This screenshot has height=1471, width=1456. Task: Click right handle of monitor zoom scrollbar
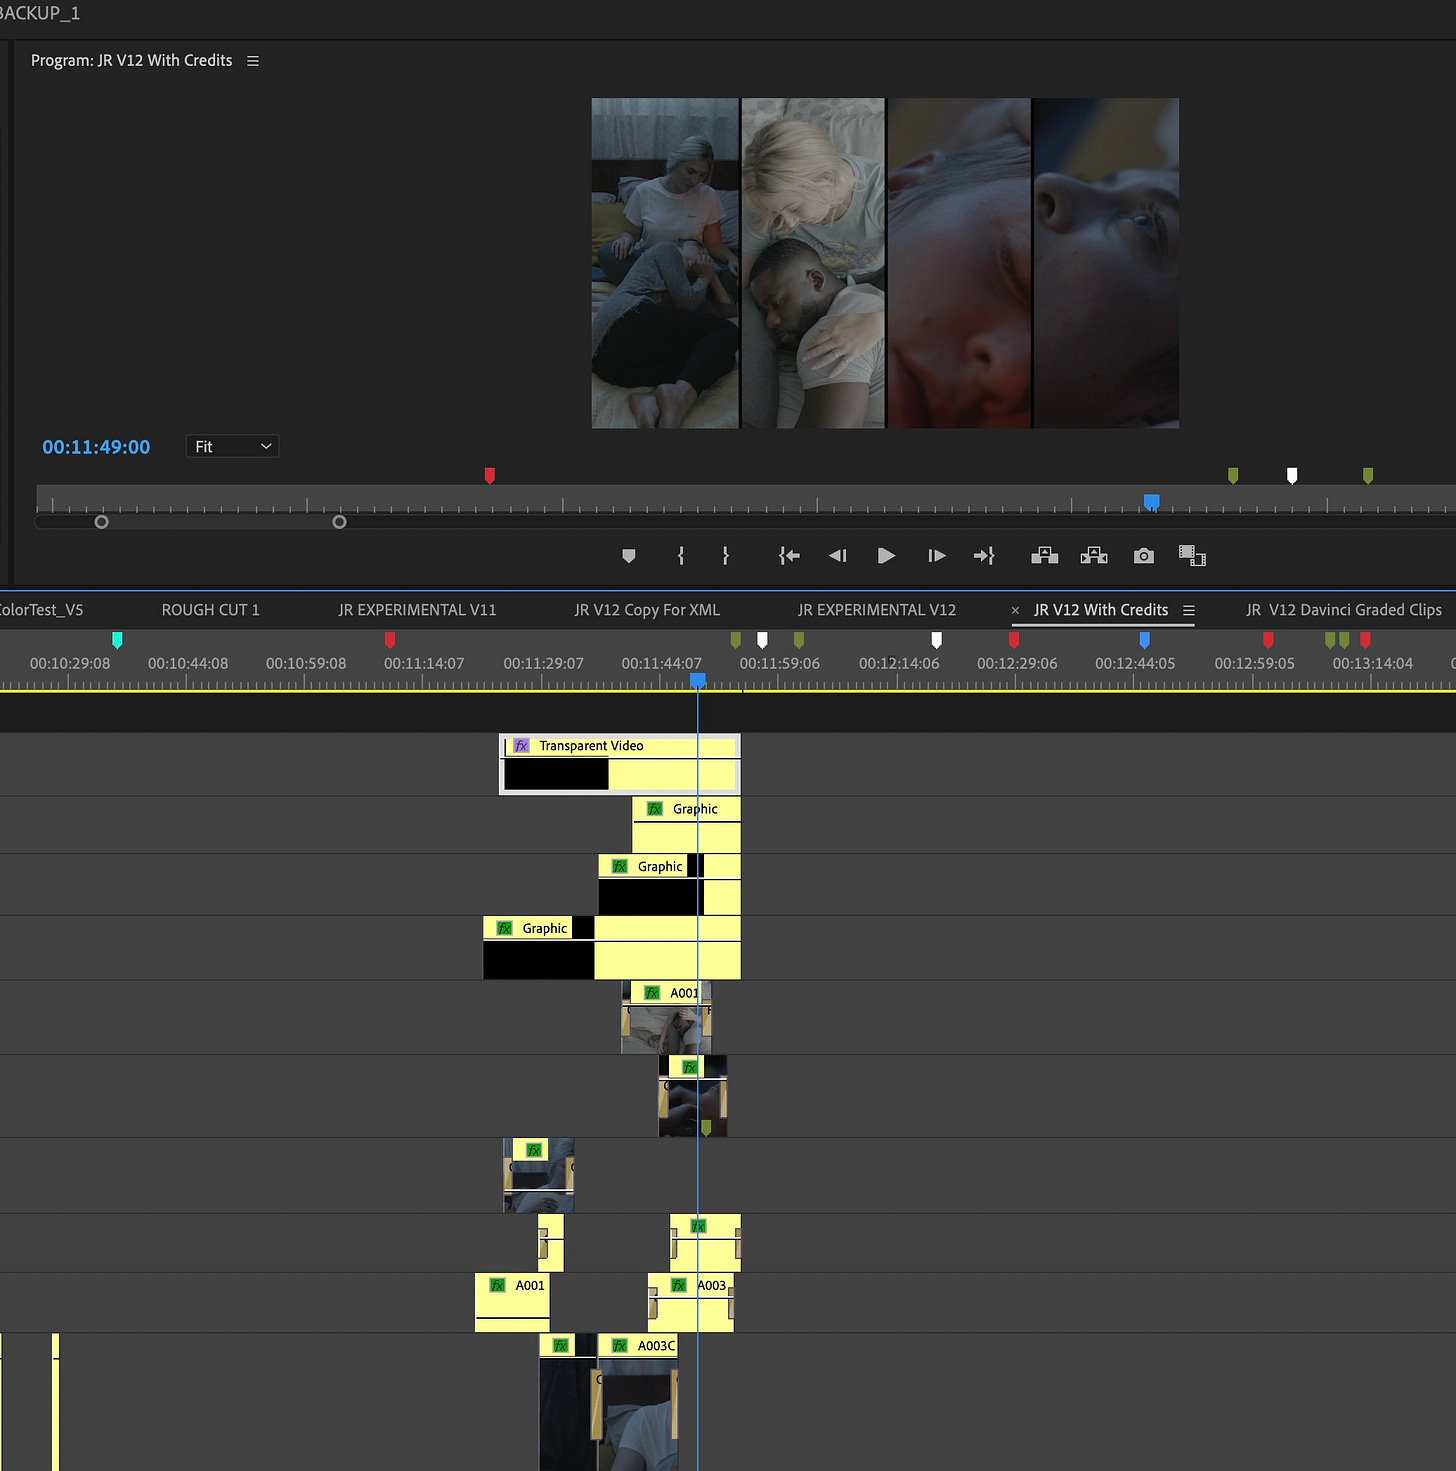pyautogui.click(x=339, y=522)
